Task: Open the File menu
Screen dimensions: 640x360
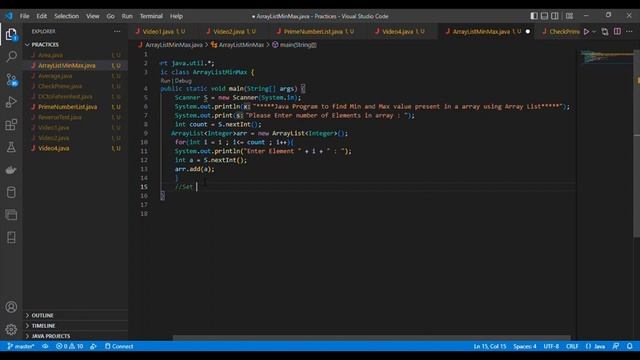Action: pos(24,16)
